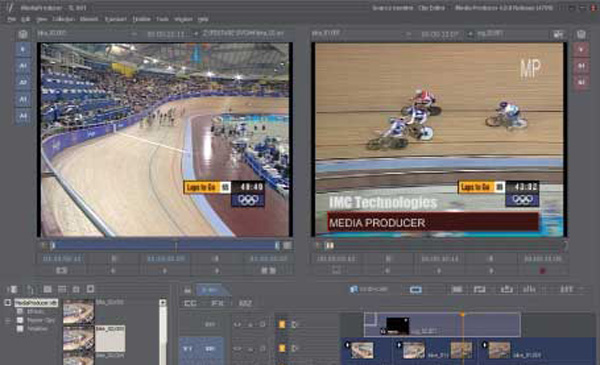
Task: Toggle the red V track button beside program monitor
Action: [581, 49]
